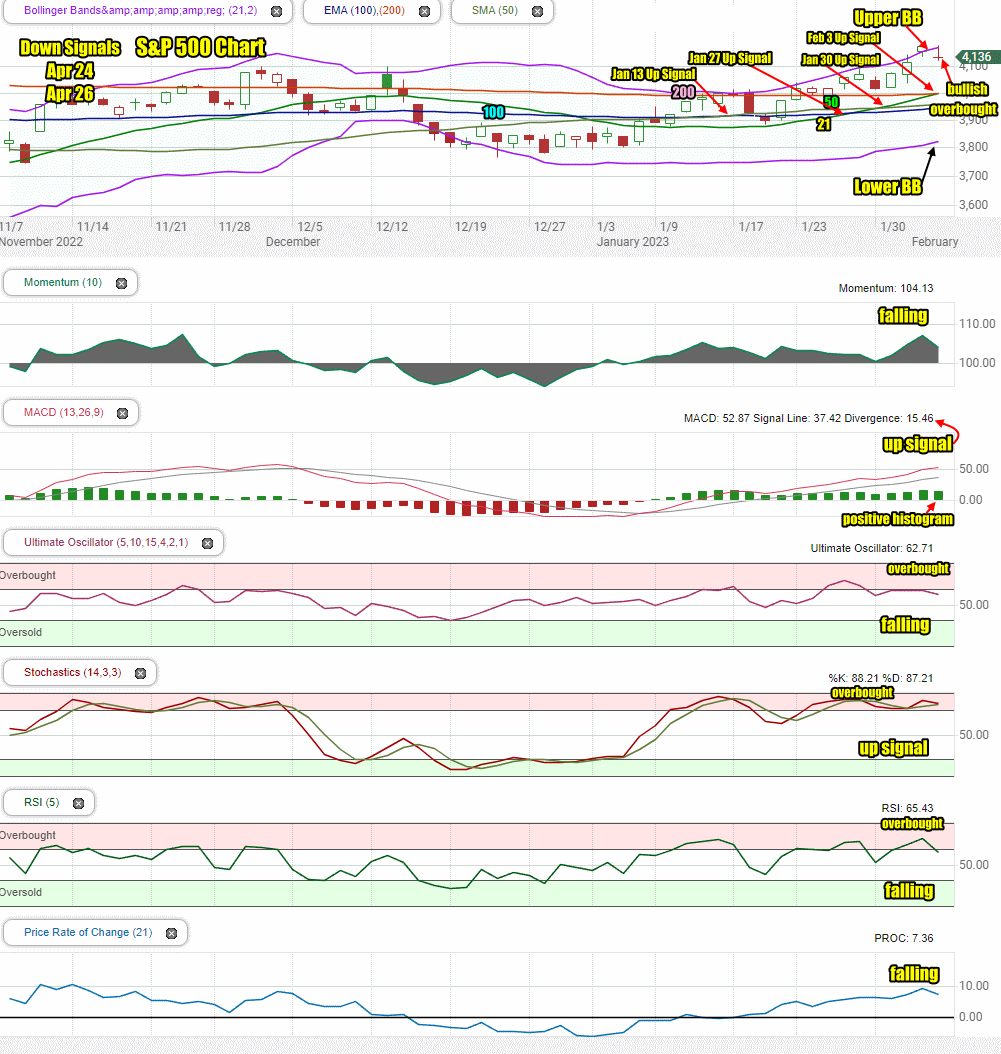Select the 1/30 date on the time axis
Screen dimensions: 1001x1054
tap(893, 227)
